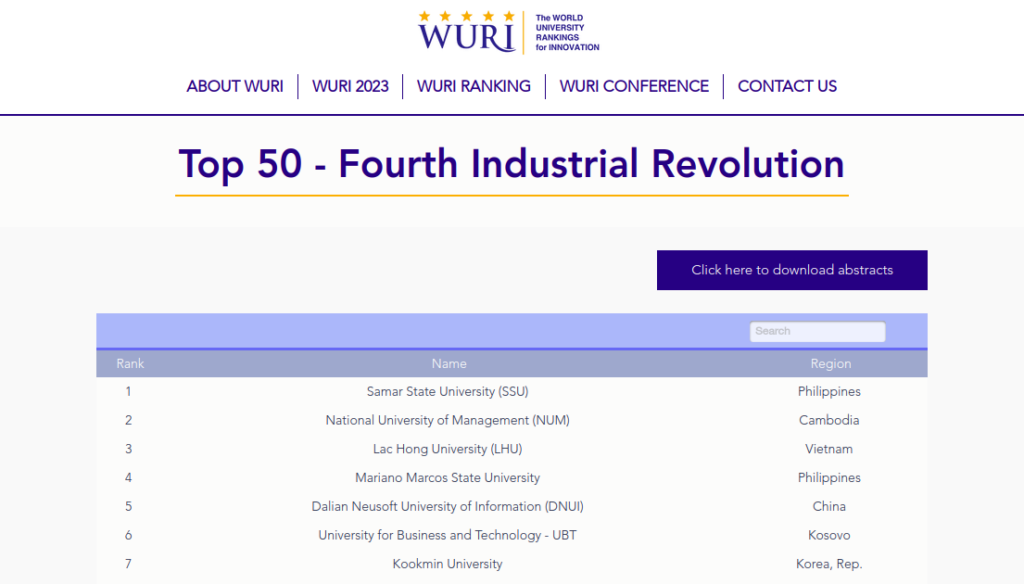Click the WURI logo at top
The height and width of the screenshot is (584, 1024).
click(x=509, y=32)
